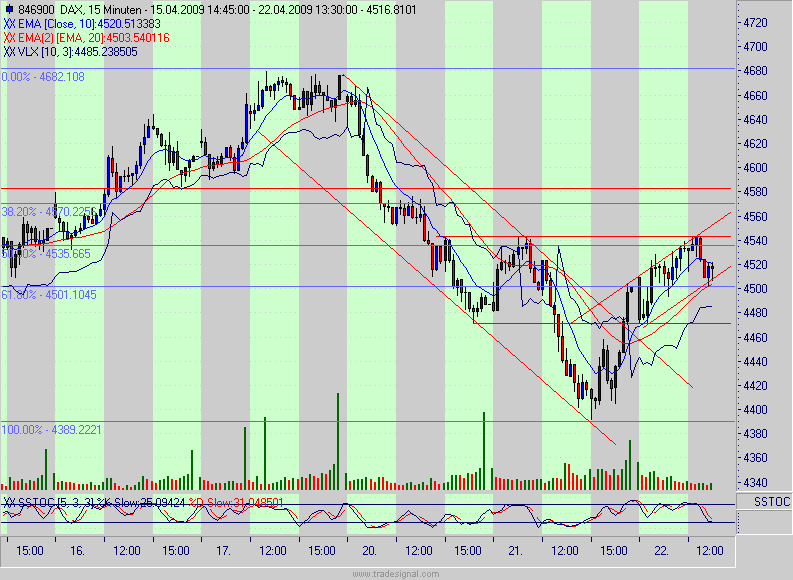Click the 38.20% Fibonacci retracement label
The height and width of the screenshot is (580, 793).
click(x=49, y=212)
